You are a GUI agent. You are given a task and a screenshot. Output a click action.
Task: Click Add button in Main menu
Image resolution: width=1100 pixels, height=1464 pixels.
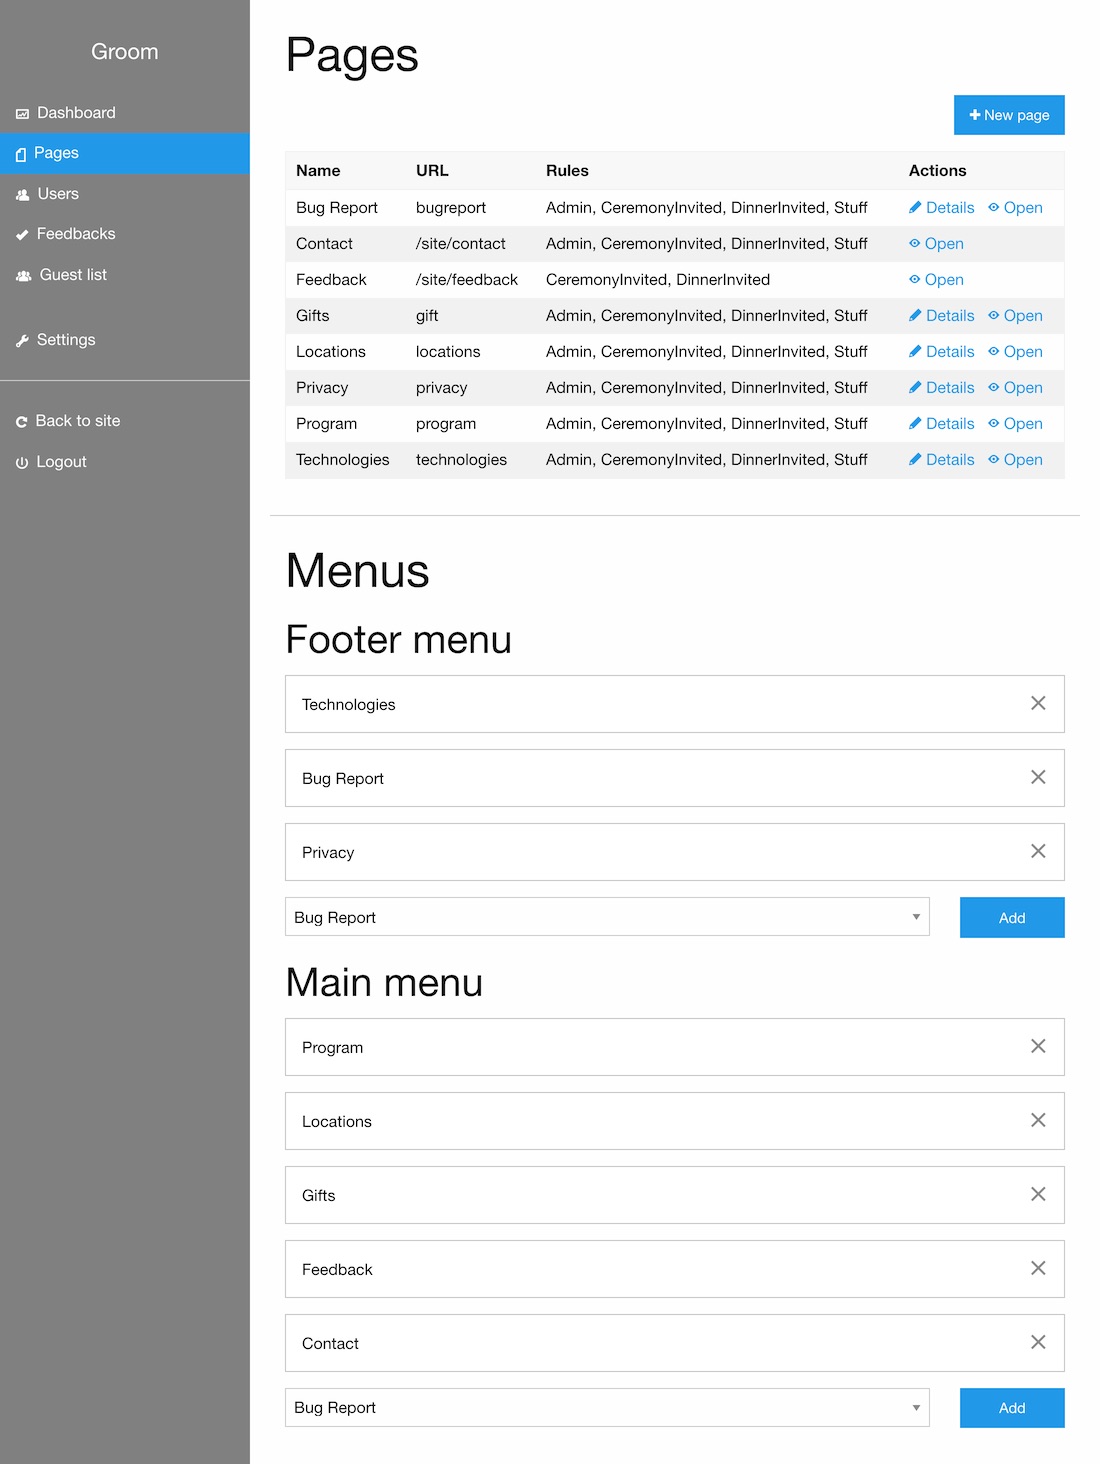pos(1012,1408)
